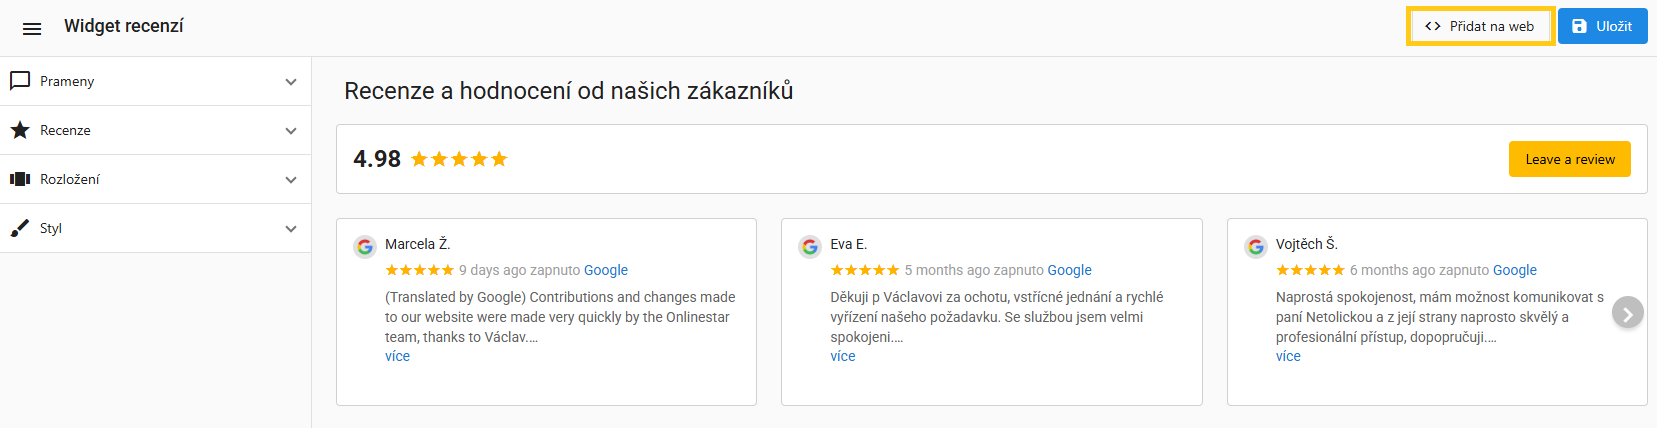This screenshot has width=1657, height=428.
Task: Click the five-star rating next to 4.98
Action: (459, 159)
